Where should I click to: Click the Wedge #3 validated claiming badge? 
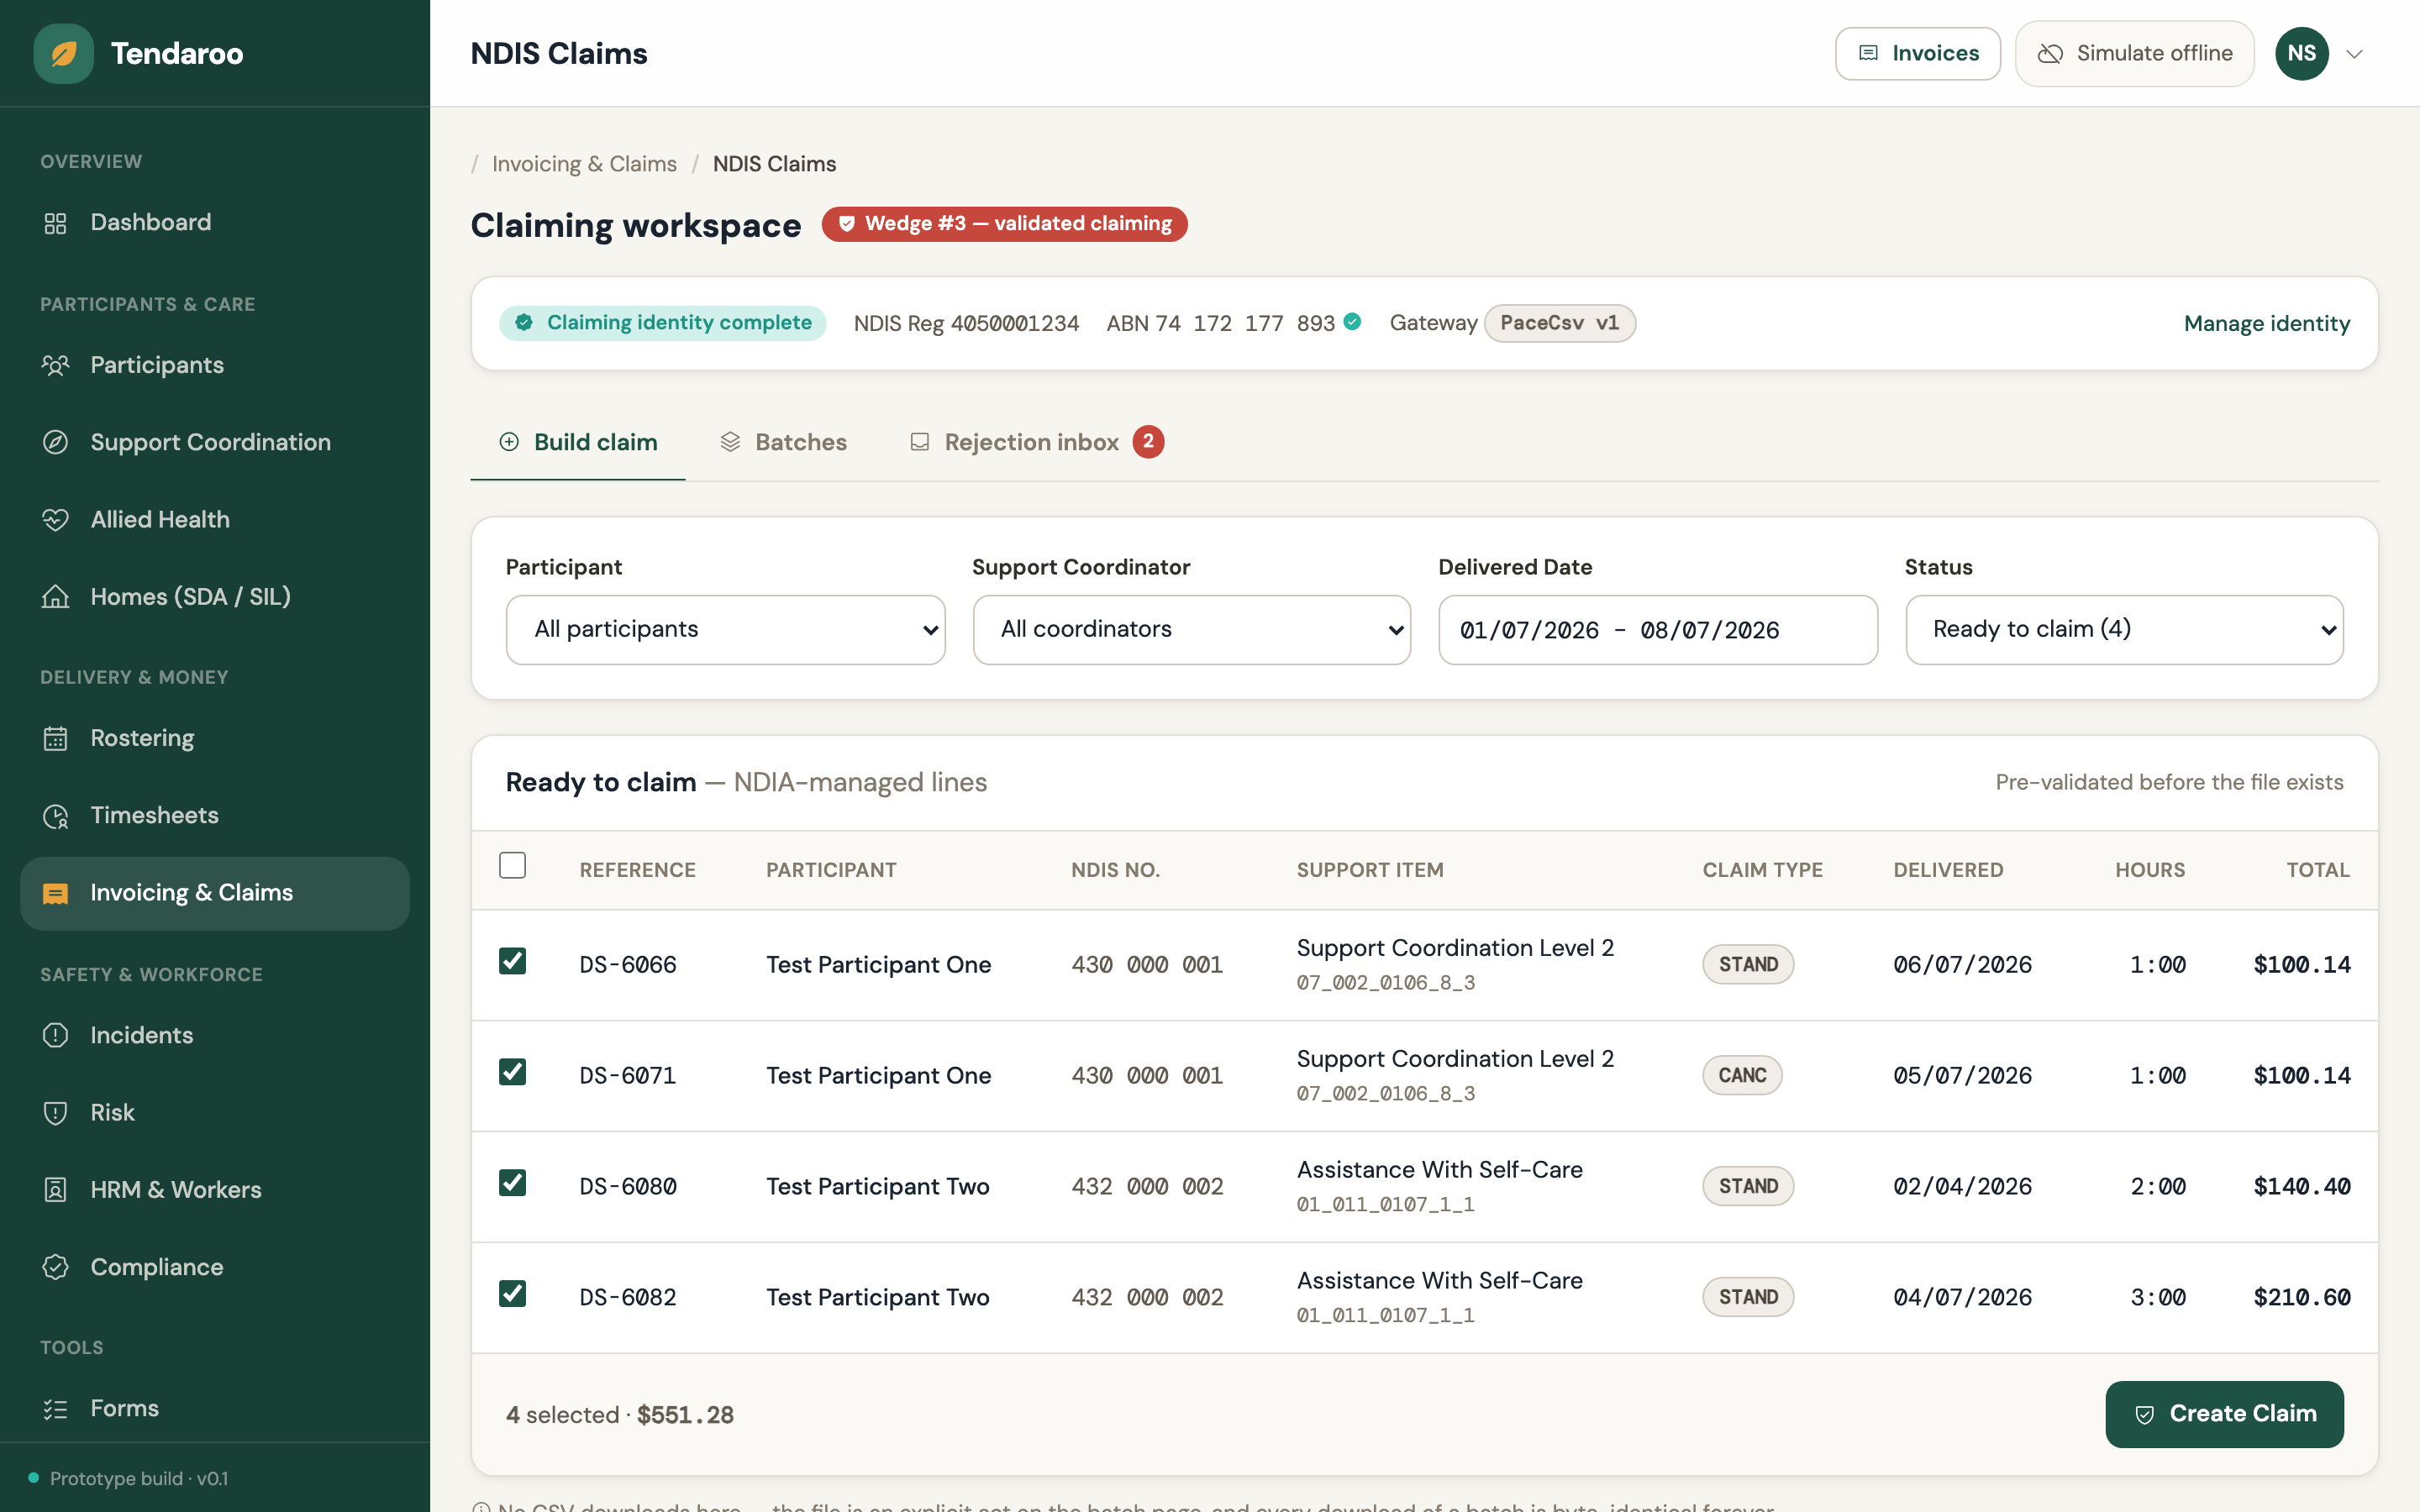[x=1004, y=224]
